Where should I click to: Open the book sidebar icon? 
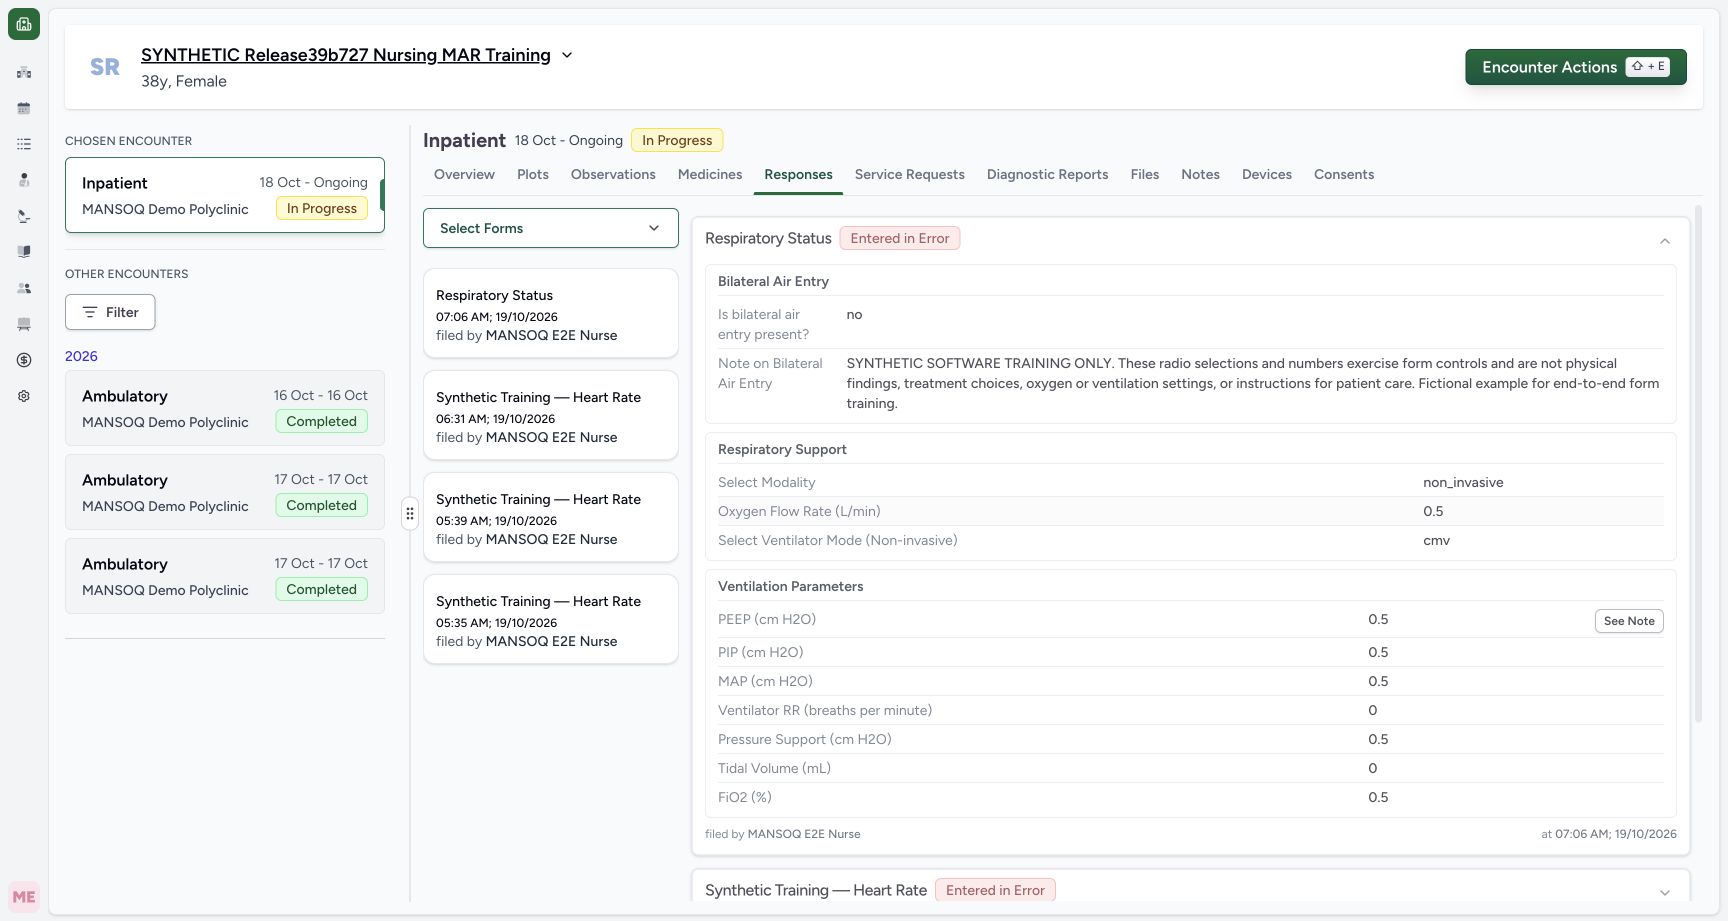click(24, 252)
